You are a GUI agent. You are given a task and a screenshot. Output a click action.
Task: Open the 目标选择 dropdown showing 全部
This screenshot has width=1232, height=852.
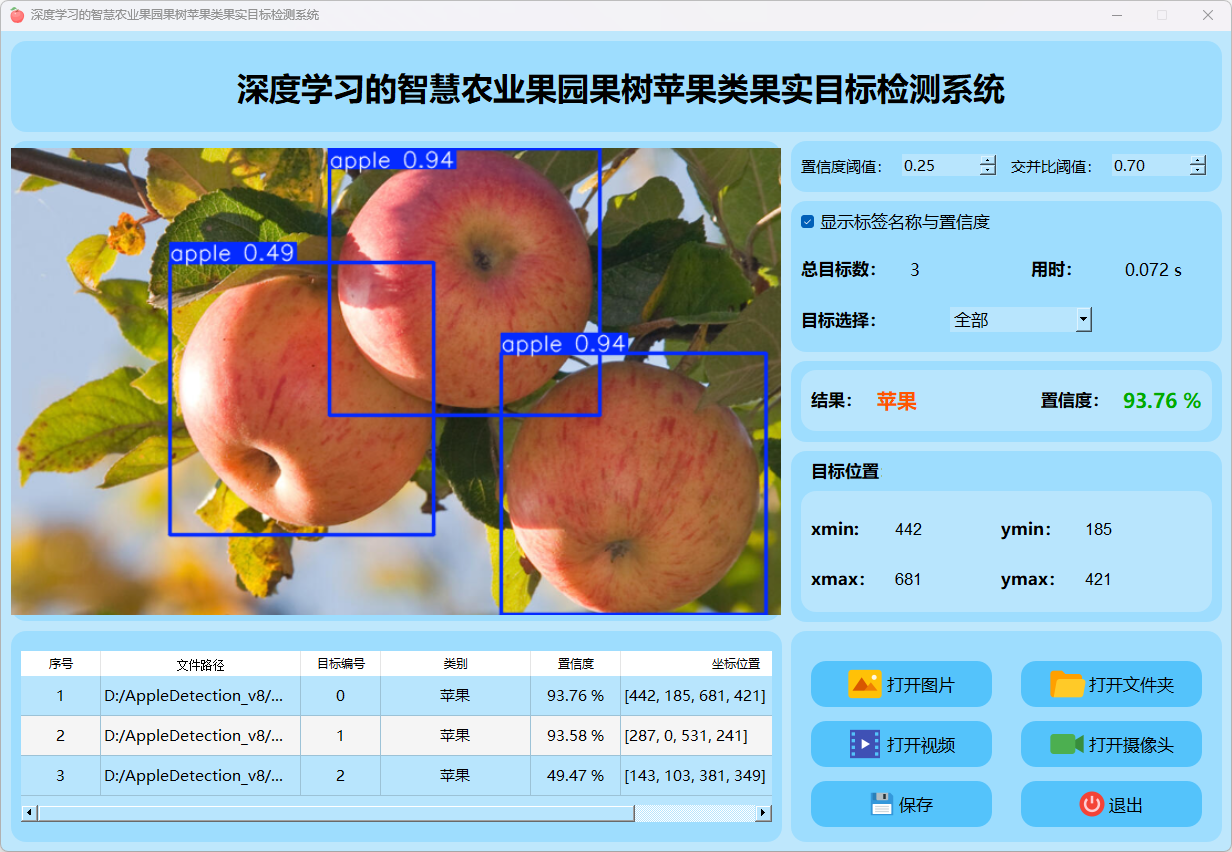[x=1020, y=320]
